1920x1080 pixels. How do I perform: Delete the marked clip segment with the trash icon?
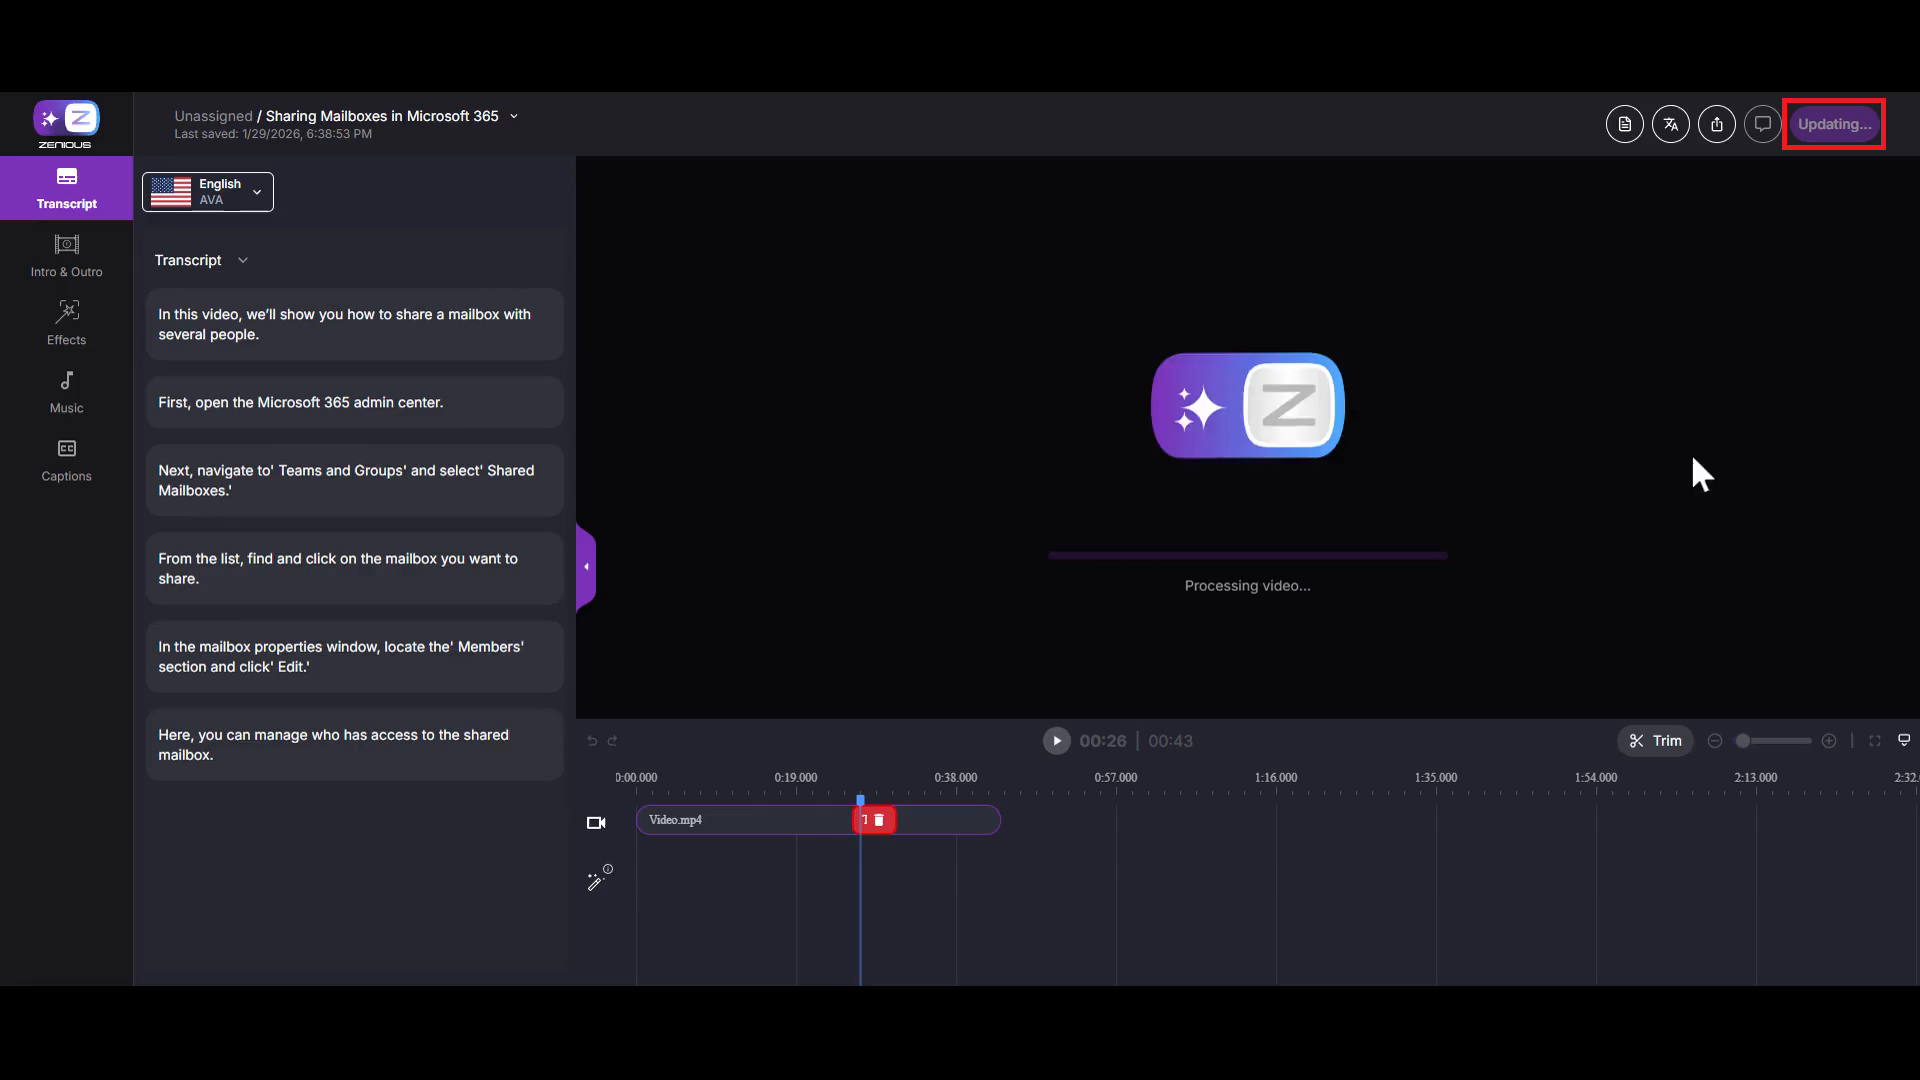coord(879,820)
